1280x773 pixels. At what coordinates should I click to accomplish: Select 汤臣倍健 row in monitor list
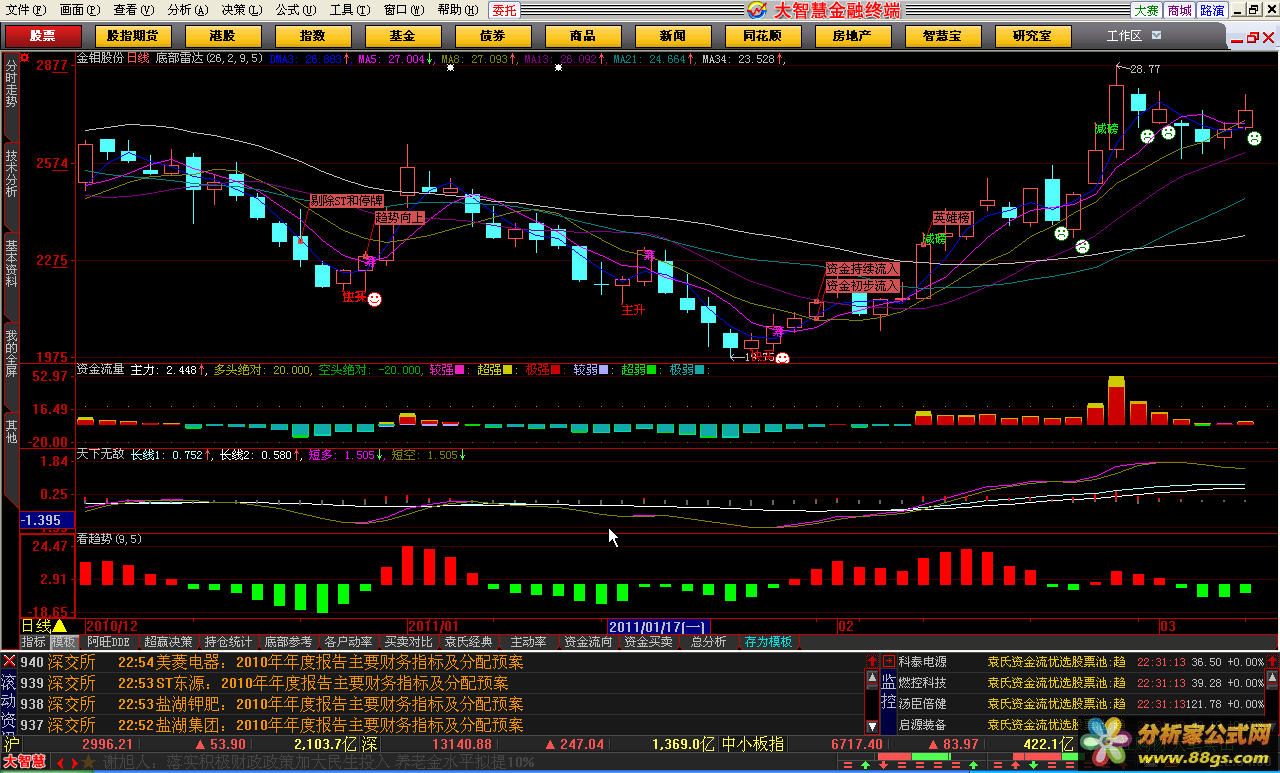click(x=1080, y=704)
